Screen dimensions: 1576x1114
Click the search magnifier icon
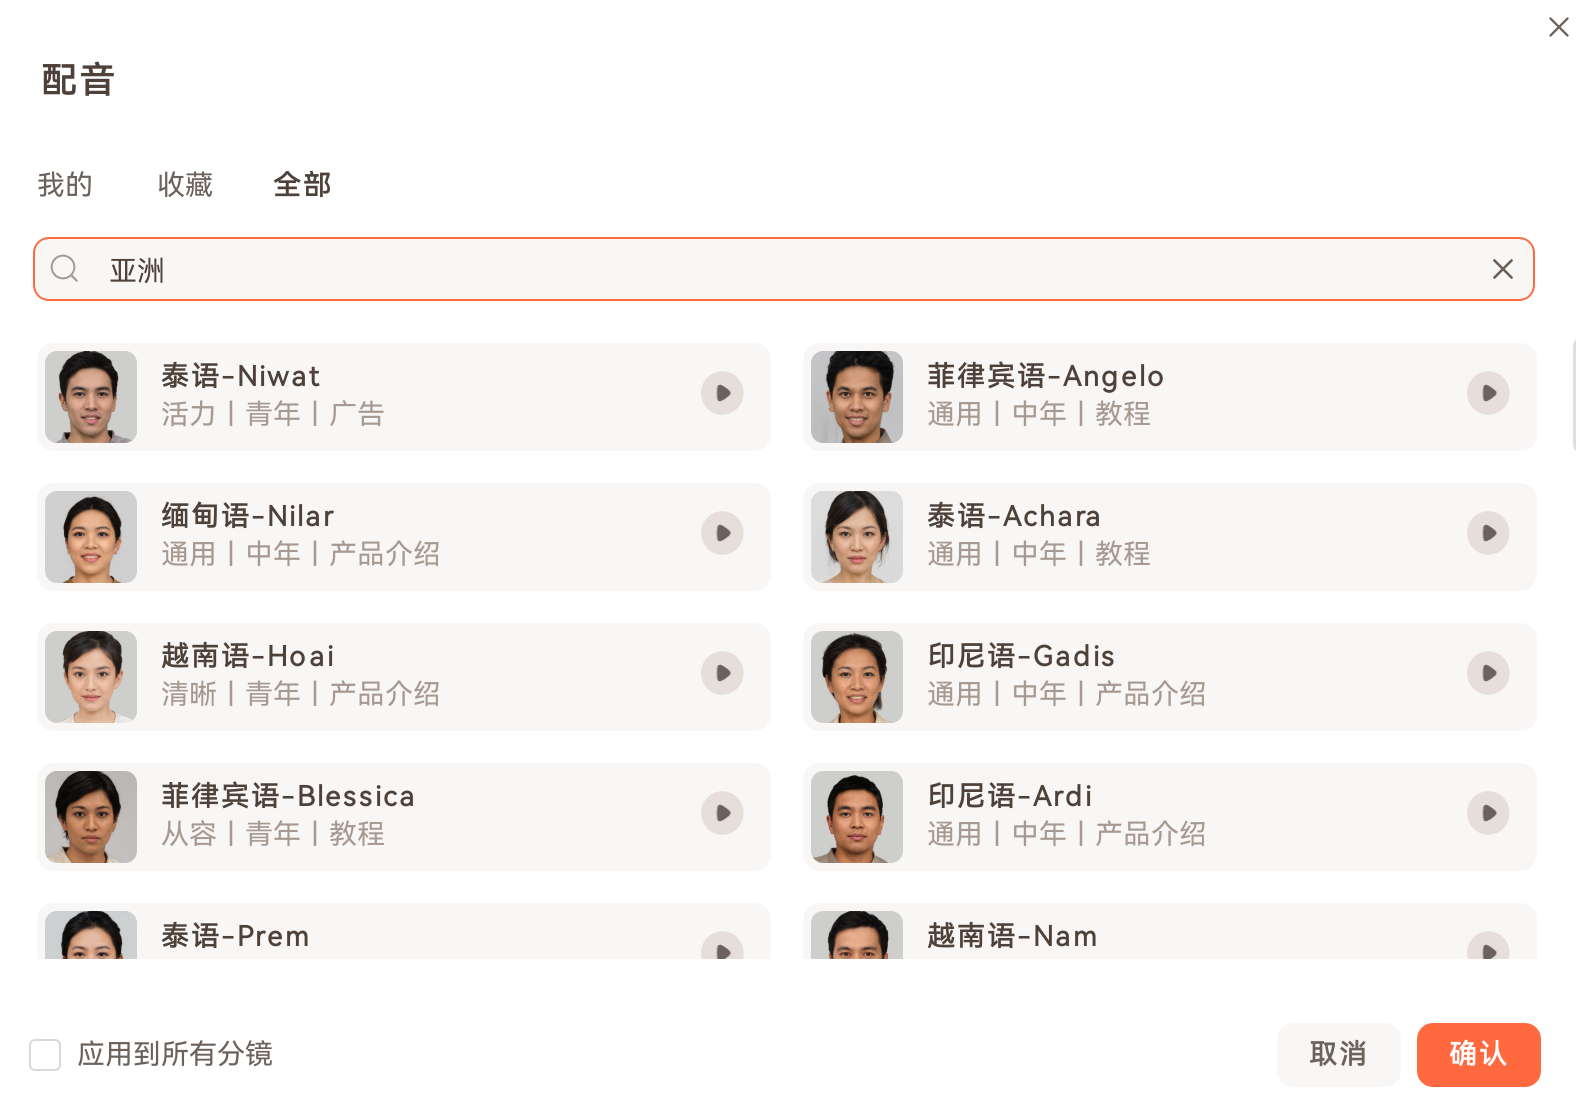tap(64, 269)
